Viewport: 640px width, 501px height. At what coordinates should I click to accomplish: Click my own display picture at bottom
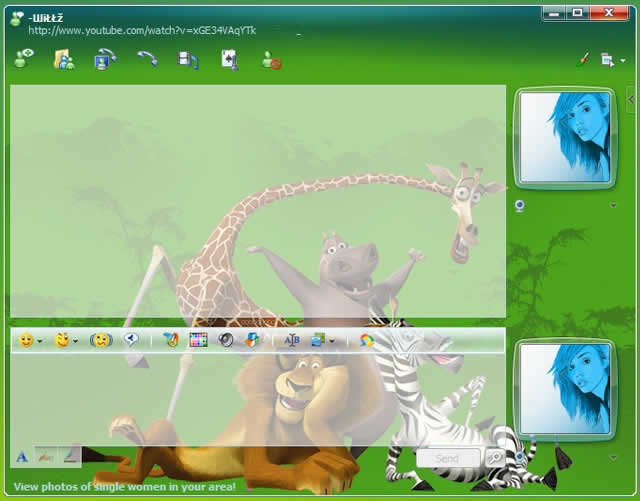click(x=565, y=389)
